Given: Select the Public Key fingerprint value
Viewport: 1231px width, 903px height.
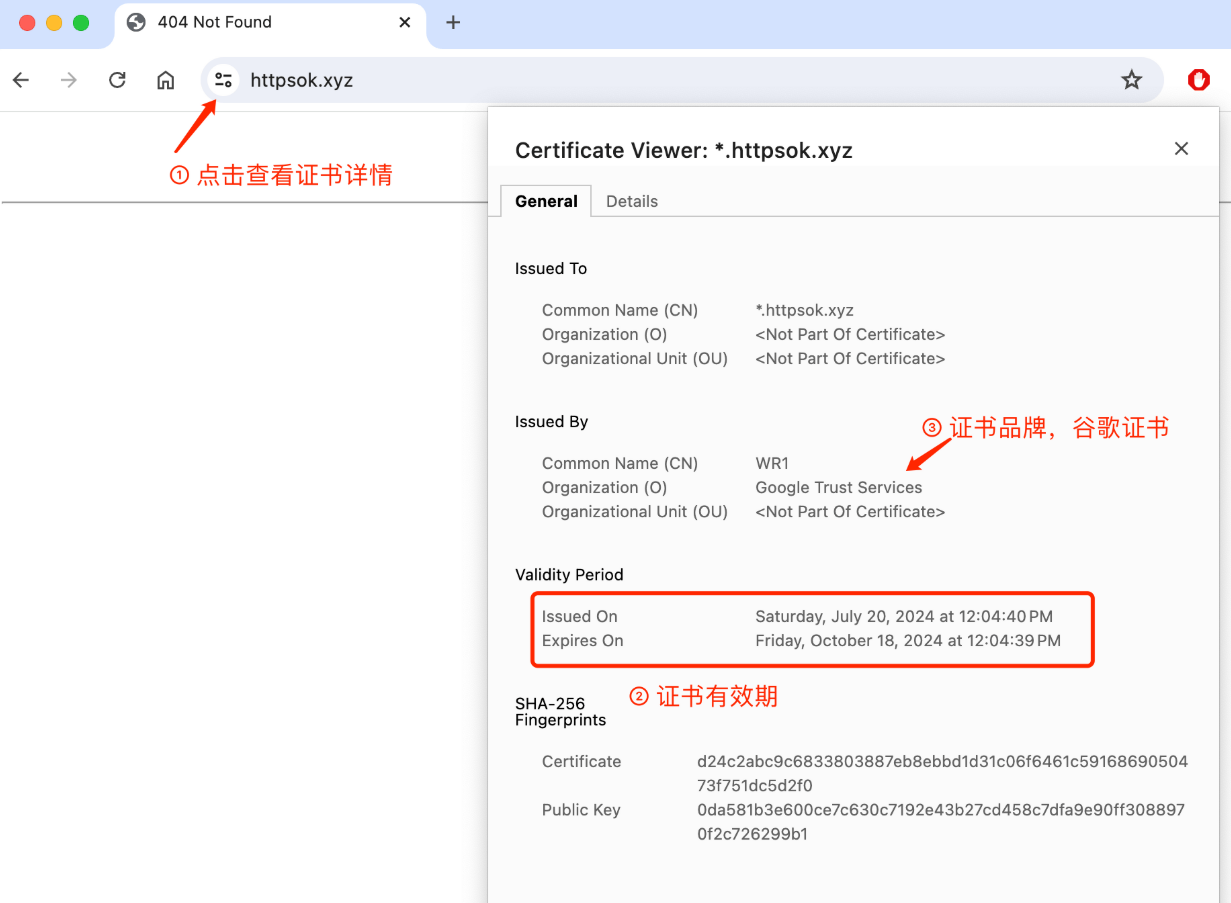Looking at the screenshot, I should pyautogui.click(x=941, y=821).
